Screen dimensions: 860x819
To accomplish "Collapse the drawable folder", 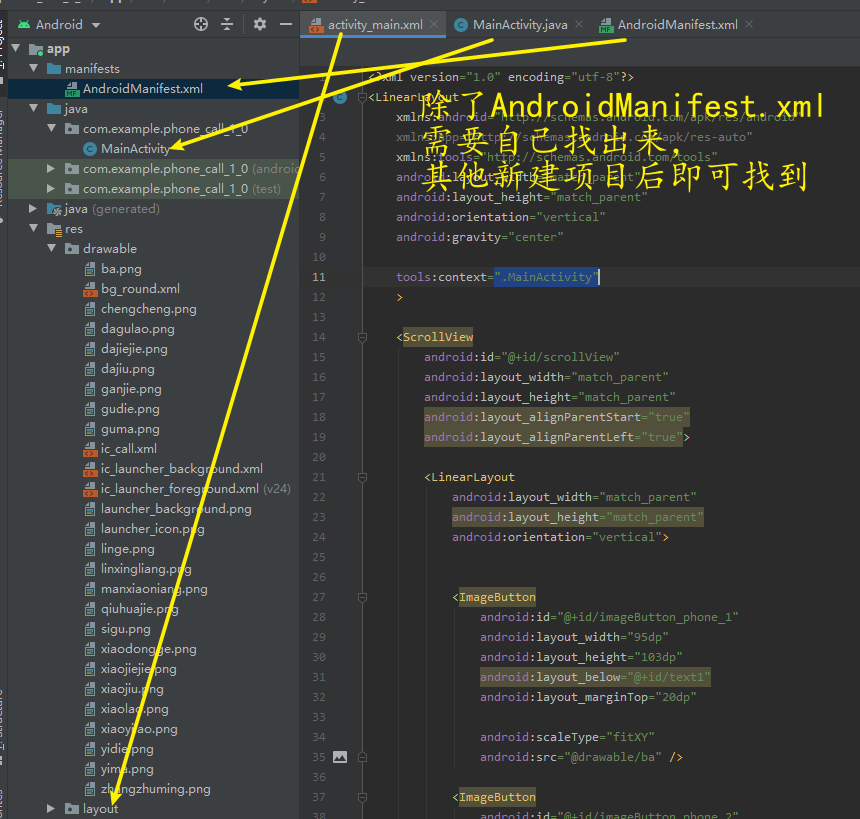I will point(52,248).
